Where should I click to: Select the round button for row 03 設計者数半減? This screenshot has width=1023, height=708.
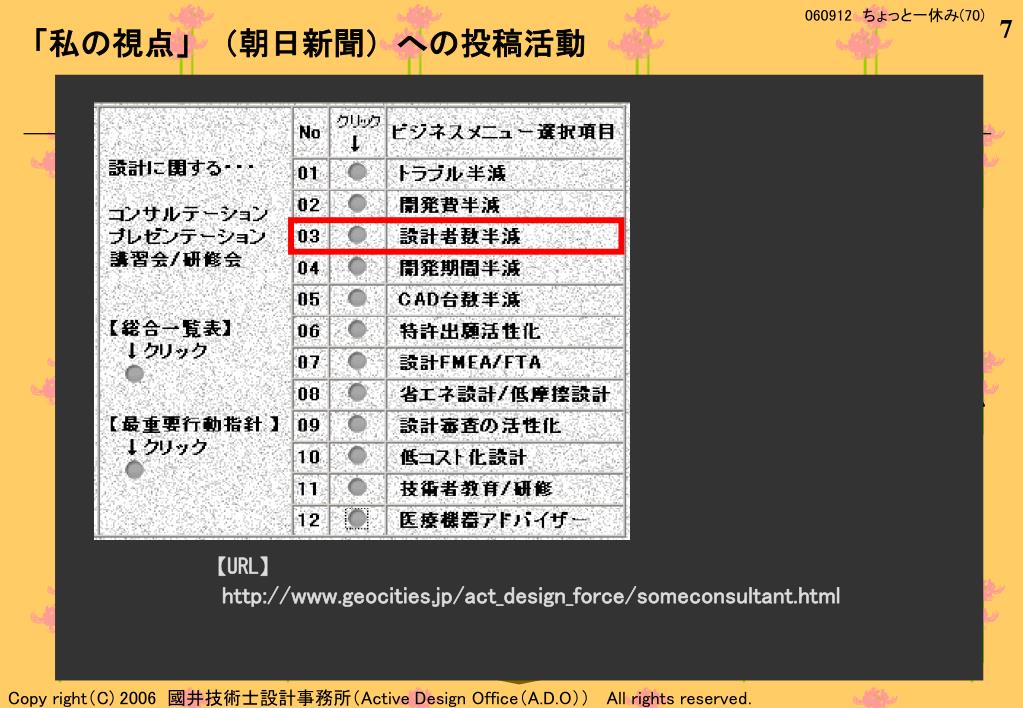(x=357, y=235)
